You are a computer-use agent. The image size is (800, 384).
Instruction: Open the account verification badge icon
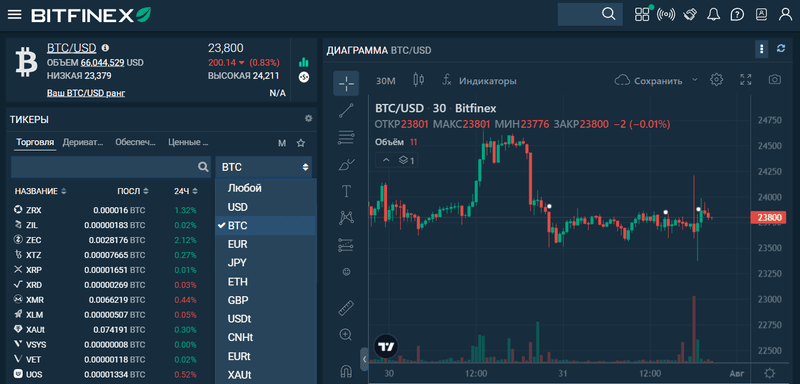(x=761, y=14)
